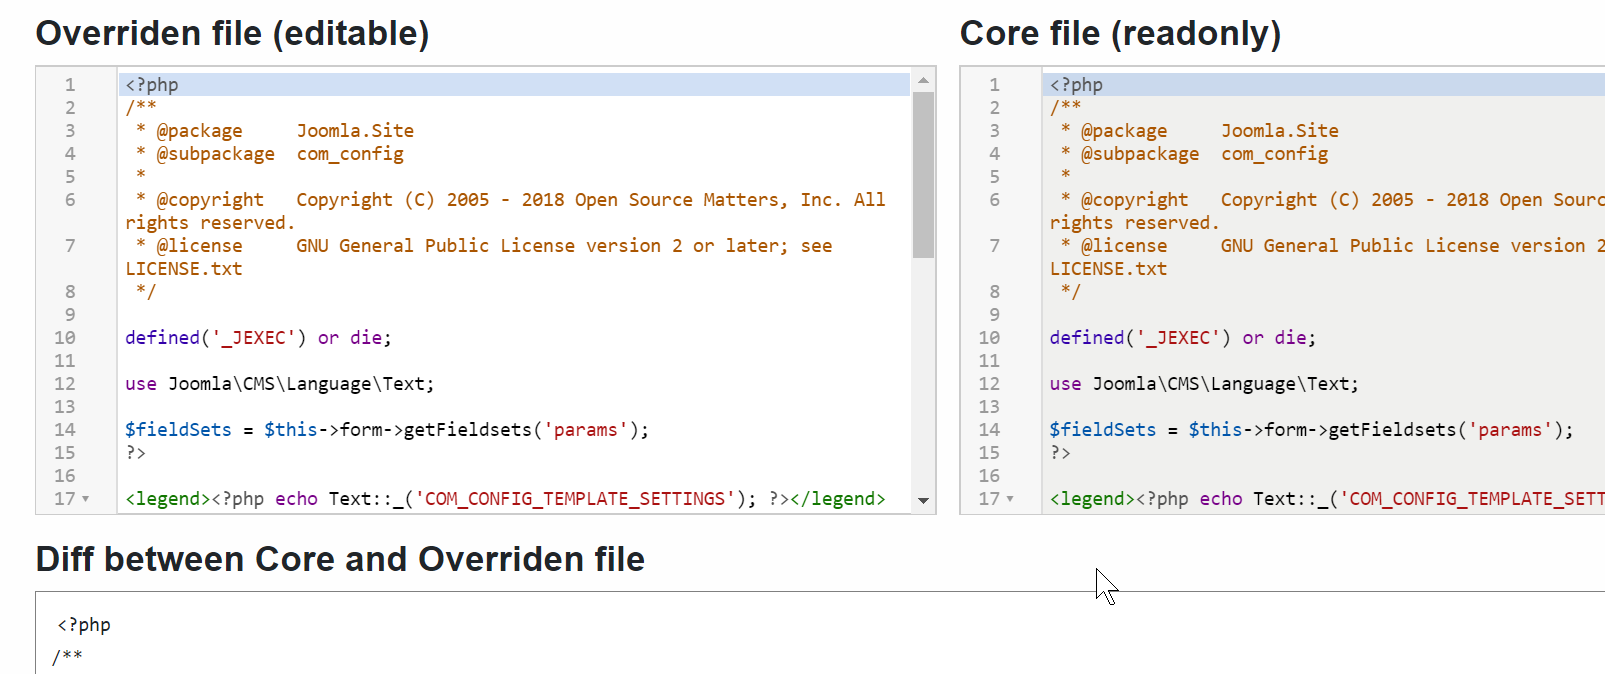The height and width of the screenshot is (674, 1605).
Task: Click scroll-down arrow of Overriden file editor
Action: click(x=923, y=500)
